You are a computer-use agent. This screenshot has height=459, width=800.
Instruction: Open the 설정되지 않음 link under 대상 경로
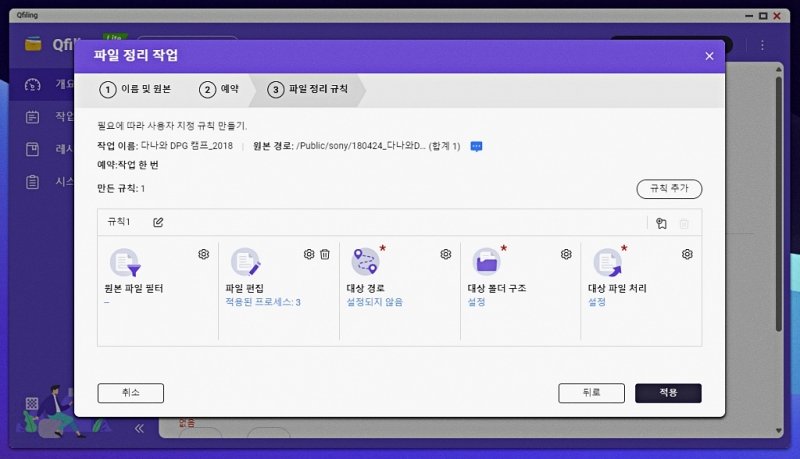[374, 302]
